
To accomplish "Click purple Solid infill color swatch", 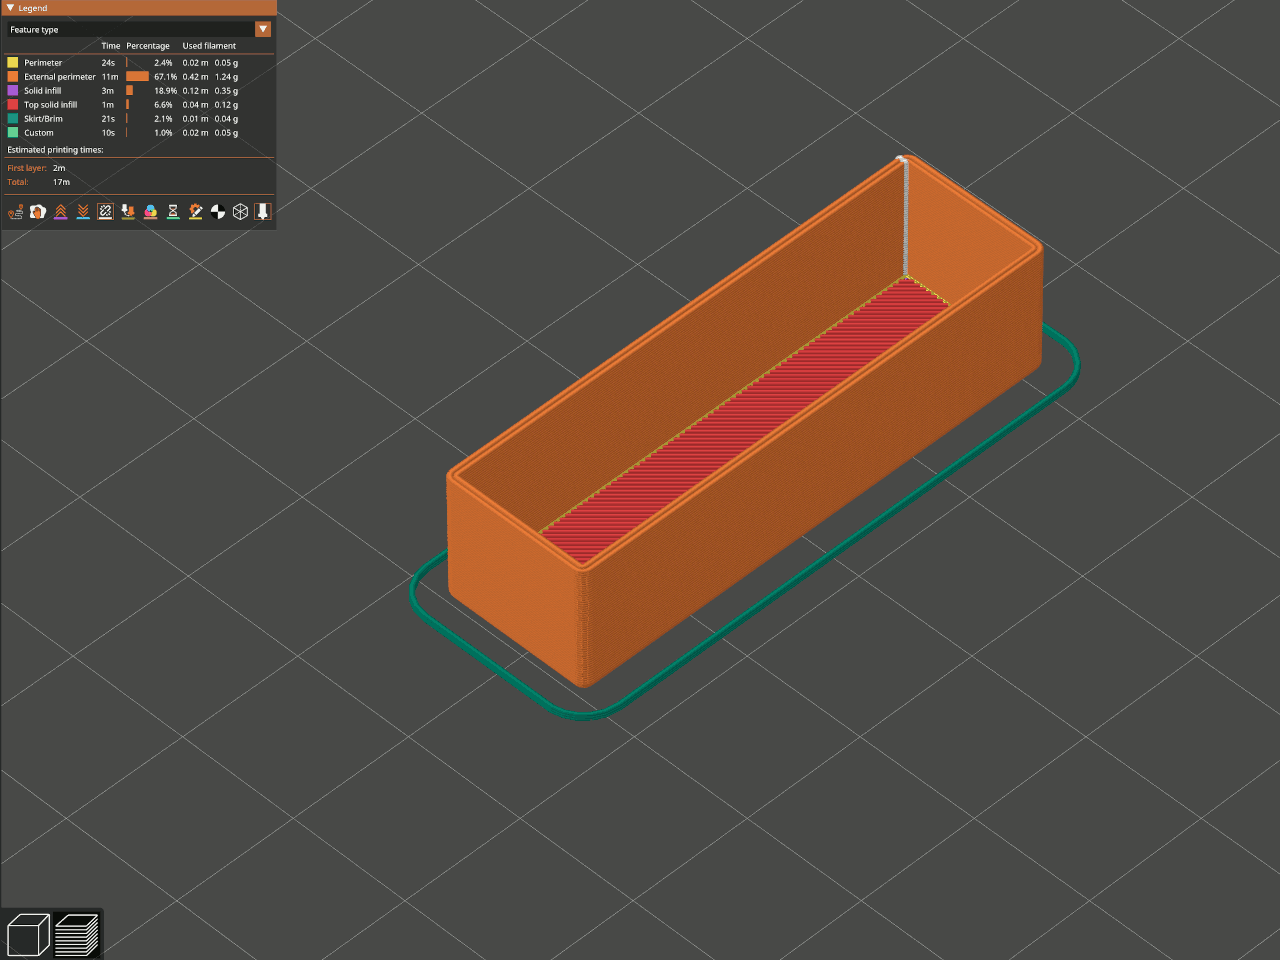I will tap(13, 90).
